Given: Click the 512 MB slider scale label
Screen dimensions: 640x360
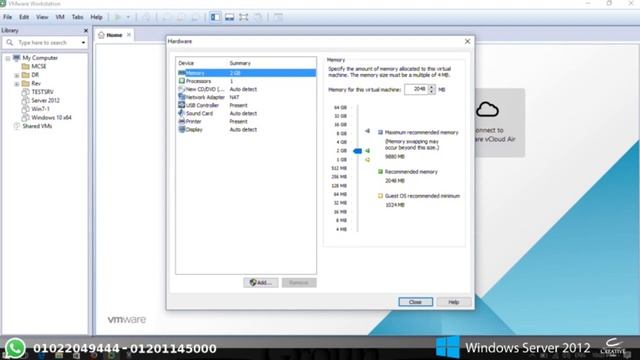Looking at the screenshot, I should tap(339, 169).
